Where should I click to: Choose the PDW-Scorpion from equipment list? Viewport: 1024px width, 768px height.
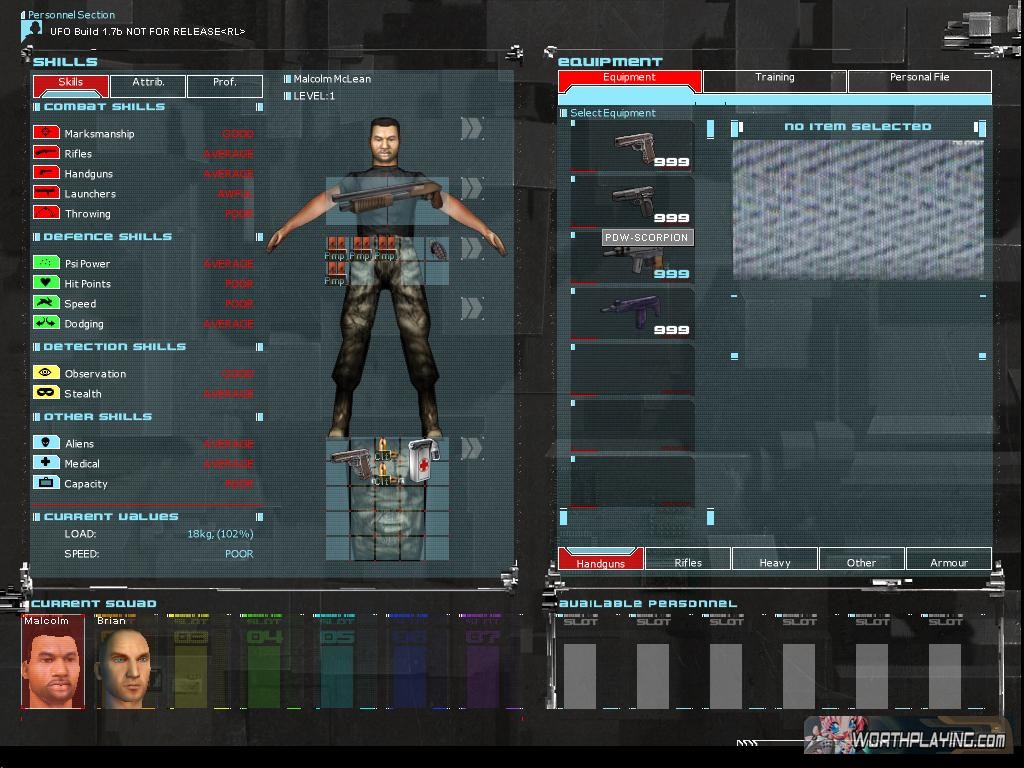tap(632, 259)
